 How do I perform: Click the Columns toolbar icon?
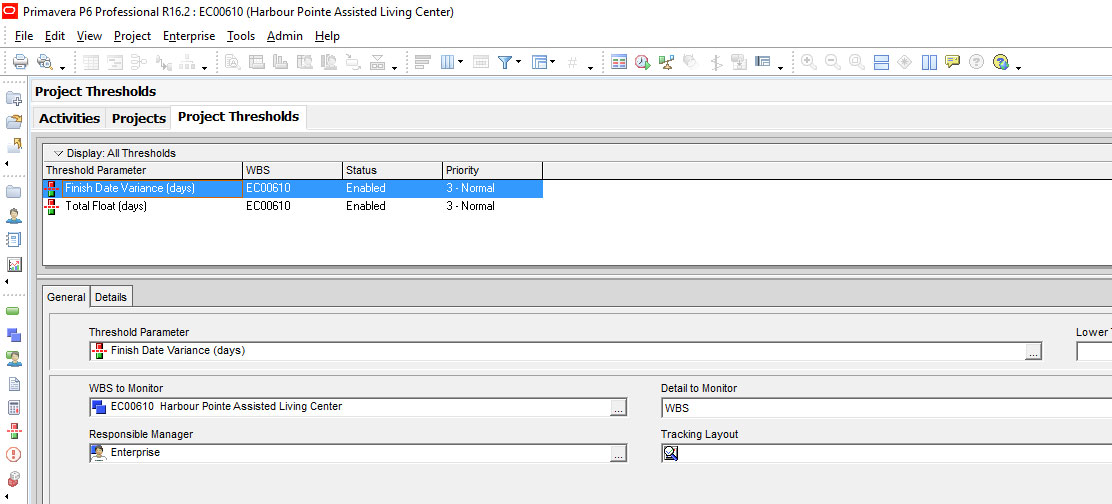(448, 62)
